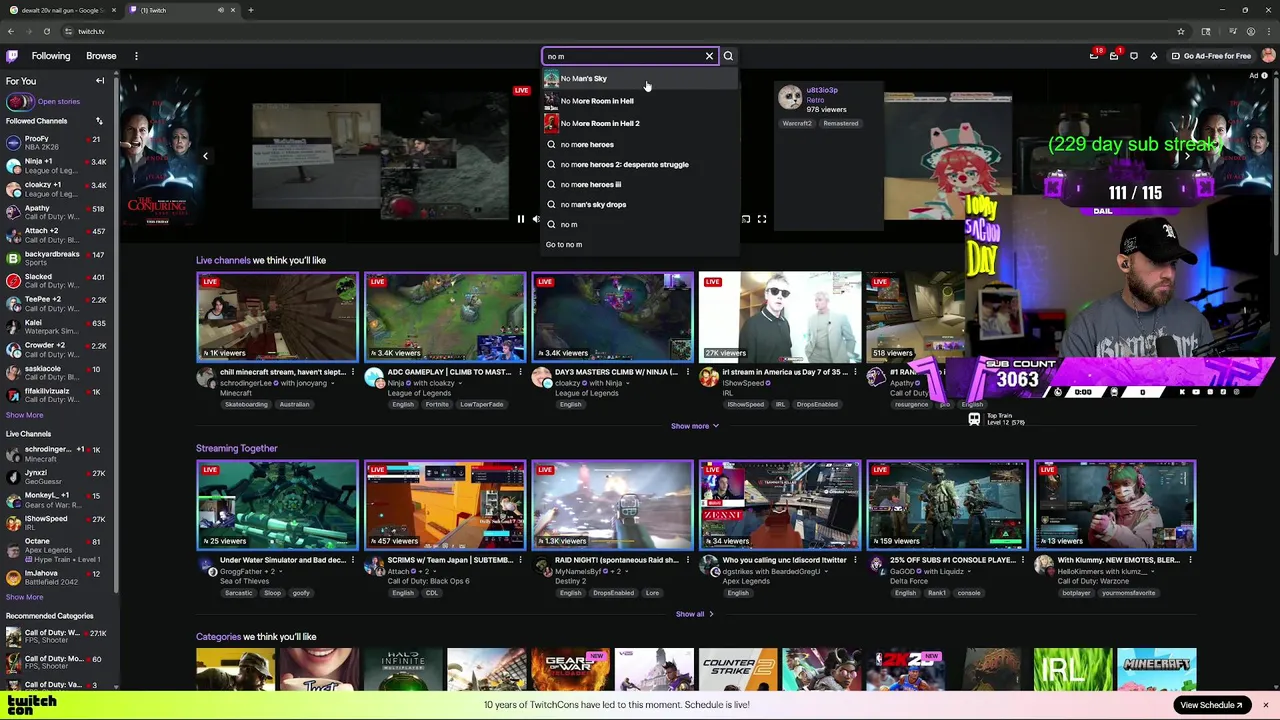Sort the Followed Channels list
Screen dimensions: 1280x720
coord(99,121)
